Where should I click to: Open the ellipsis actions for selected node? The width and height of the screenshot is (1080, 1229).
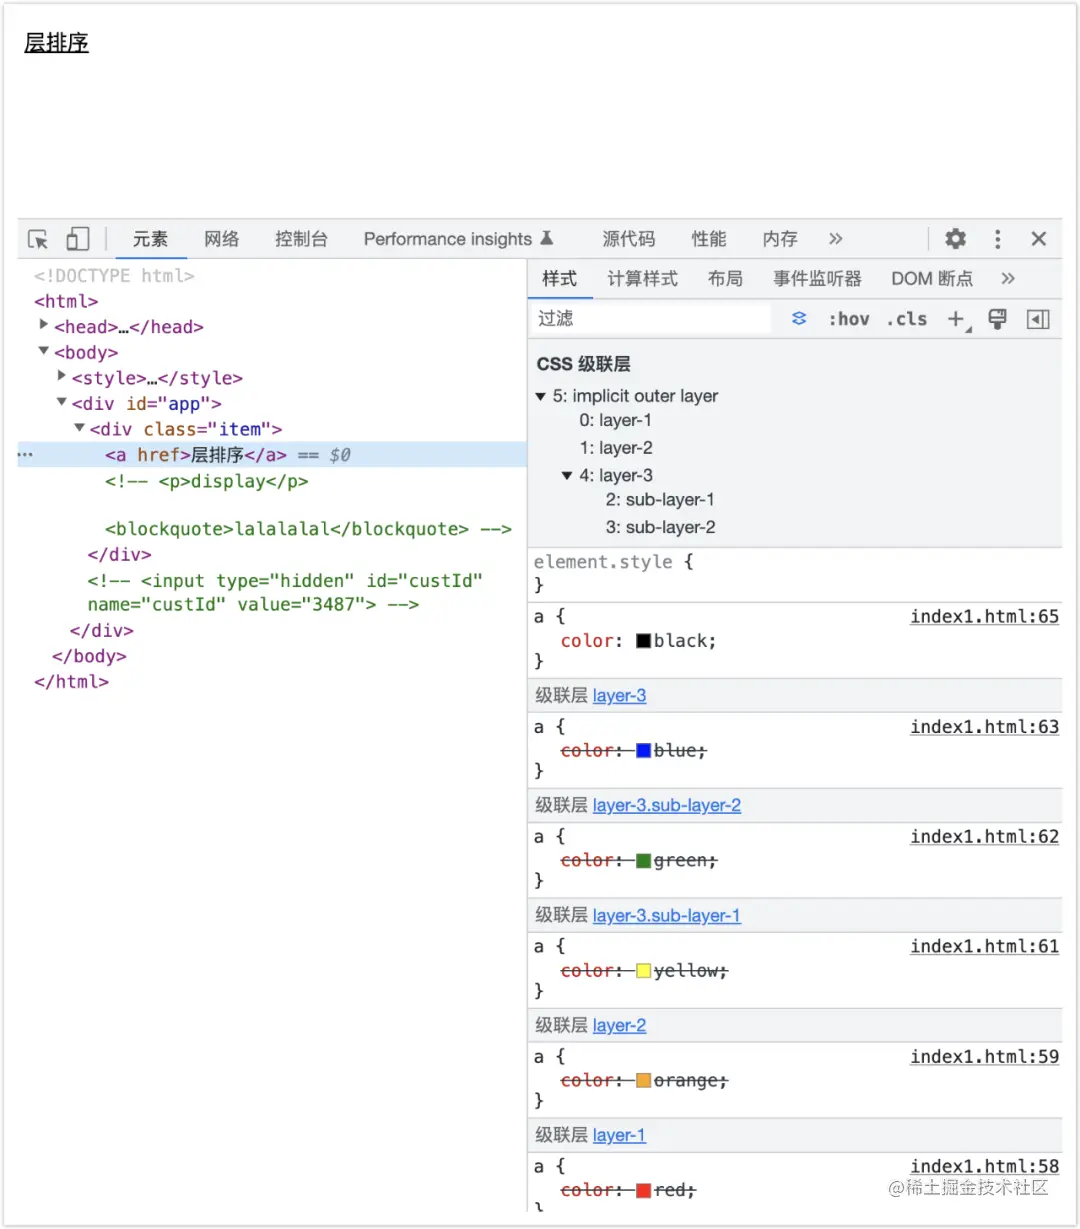[25, 455]
